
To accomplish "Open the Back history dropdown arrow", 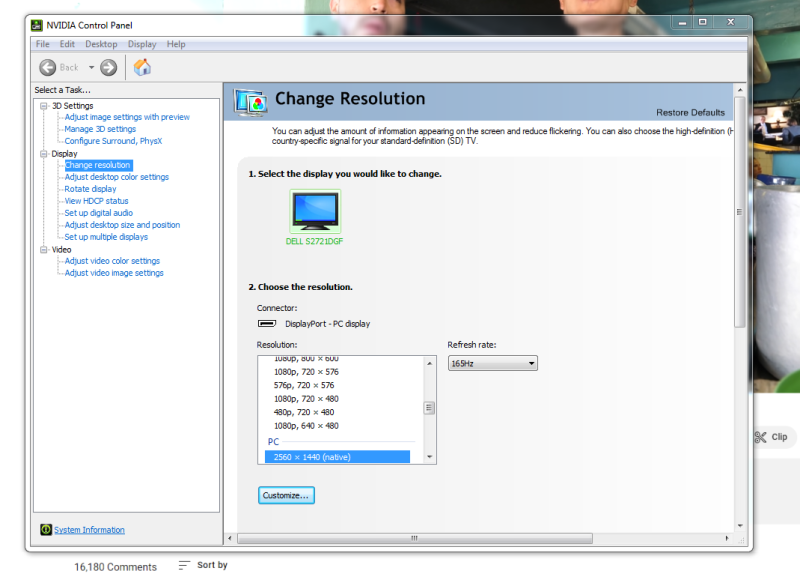I will click(91, 67).
